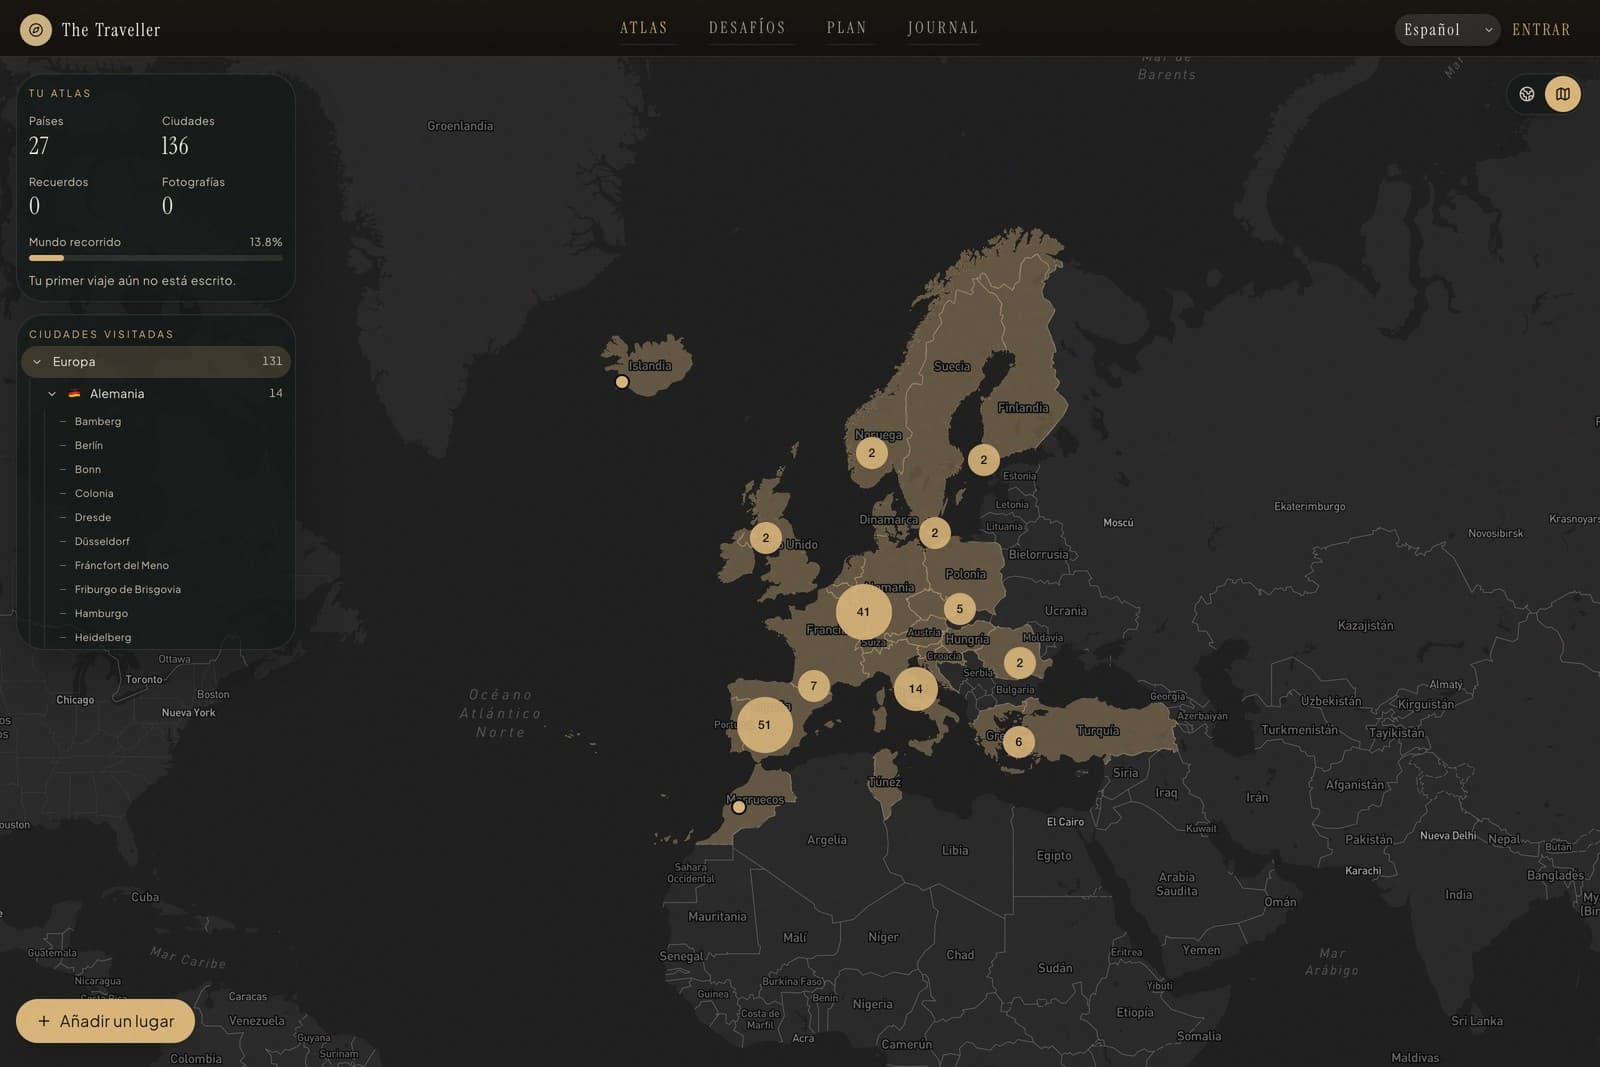Collapse the Alemania country row

(165, 393)
